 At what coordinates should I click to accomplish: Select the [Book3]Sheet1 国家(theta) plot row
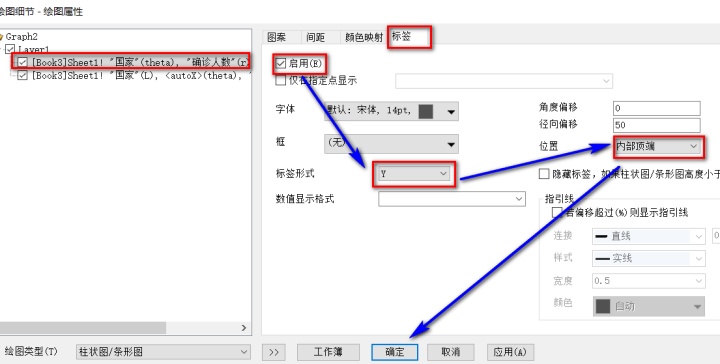click(x=140, y=62)
